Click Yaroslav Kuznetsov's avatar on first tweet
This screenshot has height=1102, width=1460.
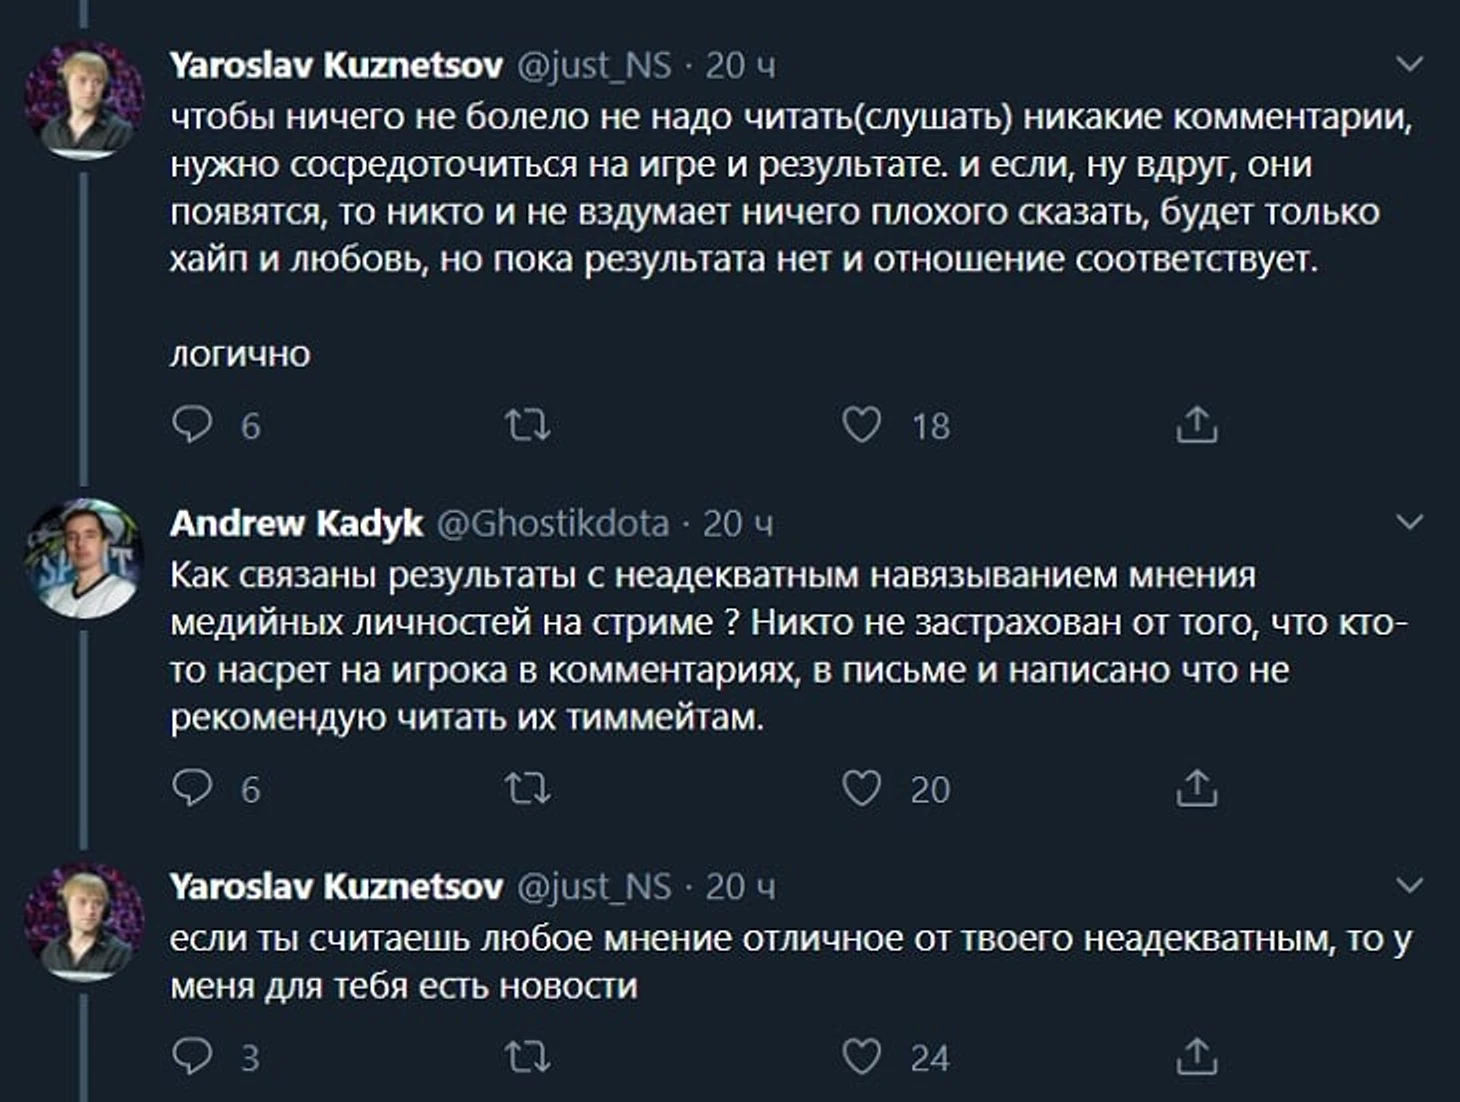click(84, 100)
